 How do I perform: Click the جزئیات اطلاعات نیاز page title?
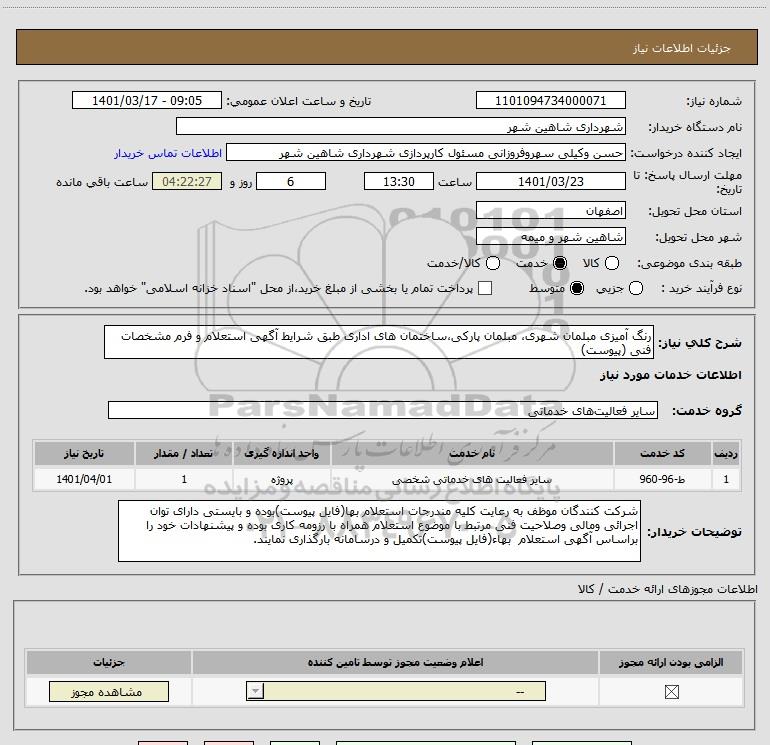click(x=681, y=48)
